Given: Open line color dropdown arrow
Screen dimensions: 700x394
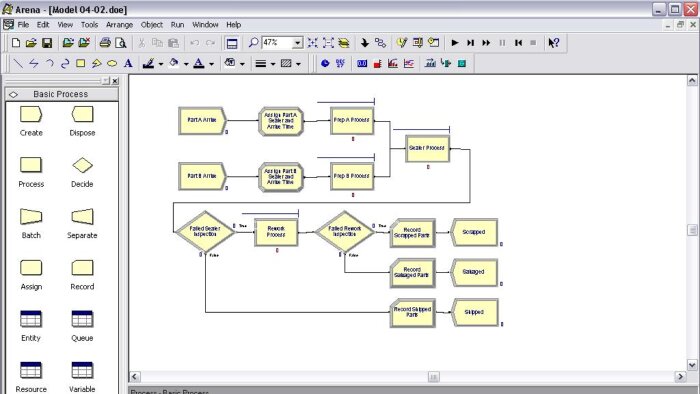Looking at the screenshot, I should [x=161, y=64].
